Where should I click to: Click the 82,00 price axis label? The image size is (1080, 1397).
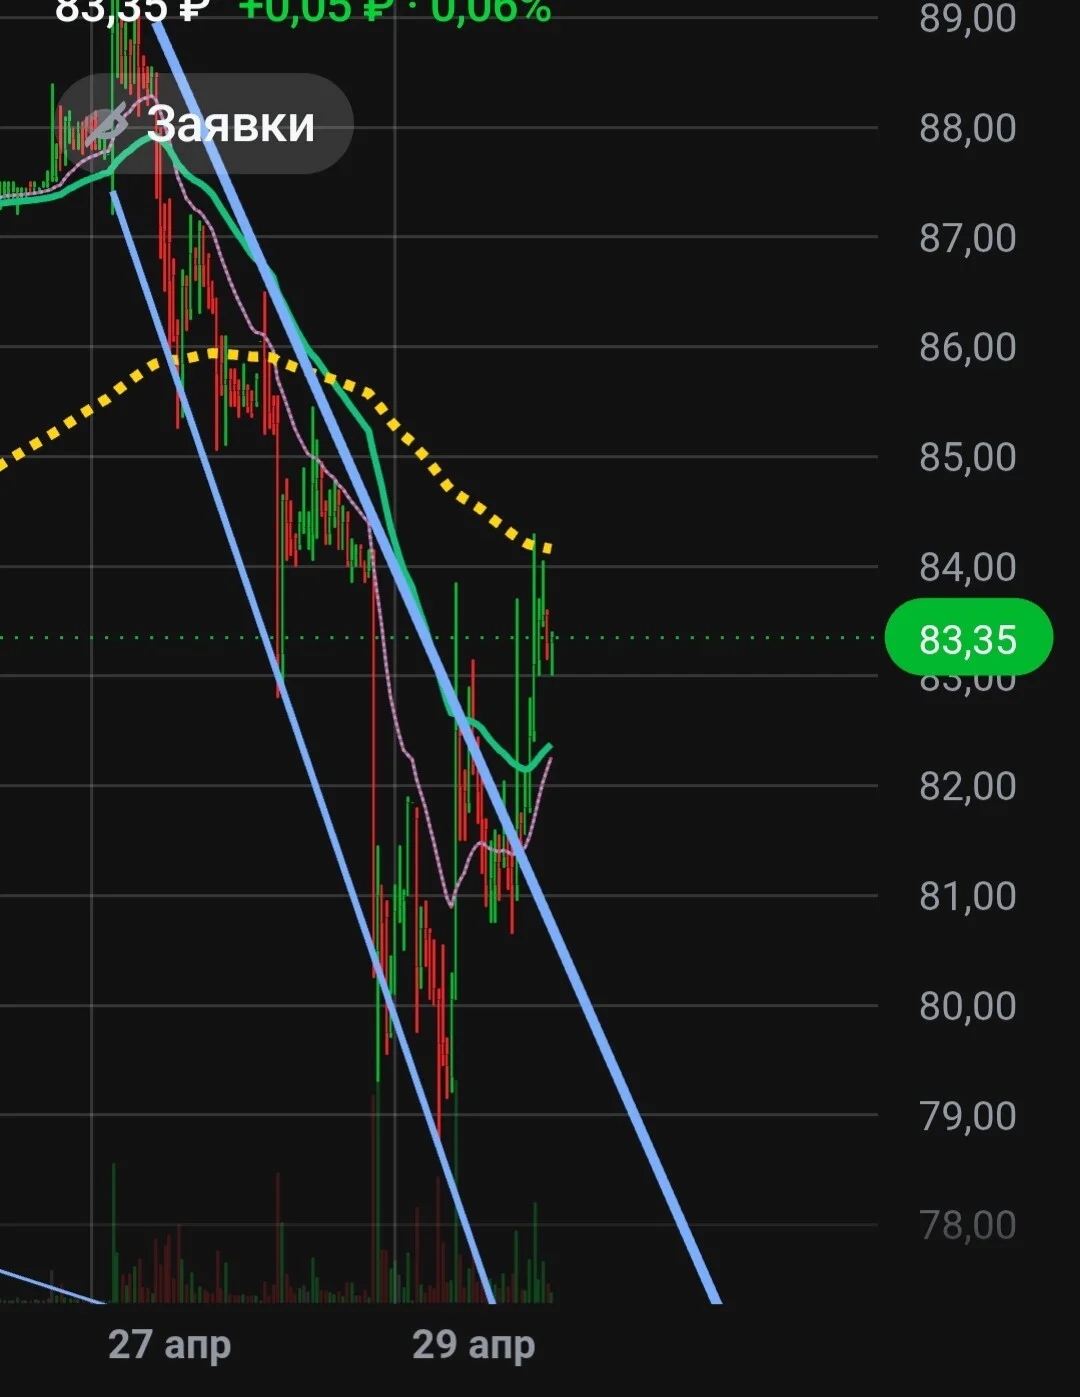[x=968, y=786]
